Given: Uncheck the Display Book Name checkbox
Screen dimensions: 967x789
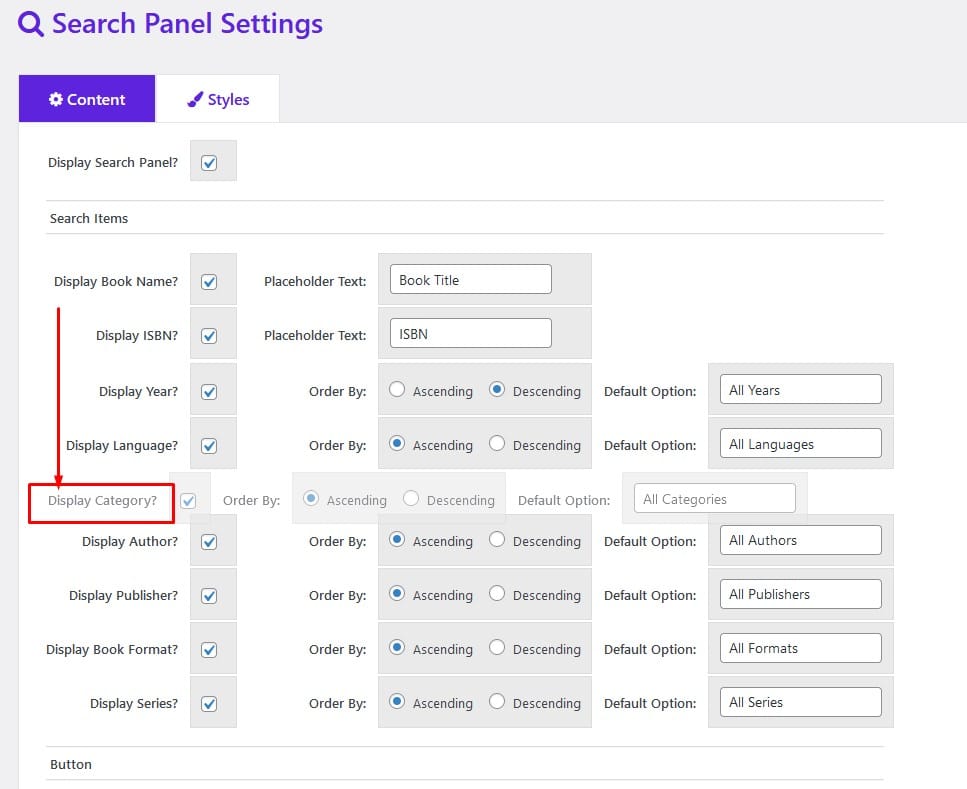Looking at the screenshot, I should coord(209,282).
